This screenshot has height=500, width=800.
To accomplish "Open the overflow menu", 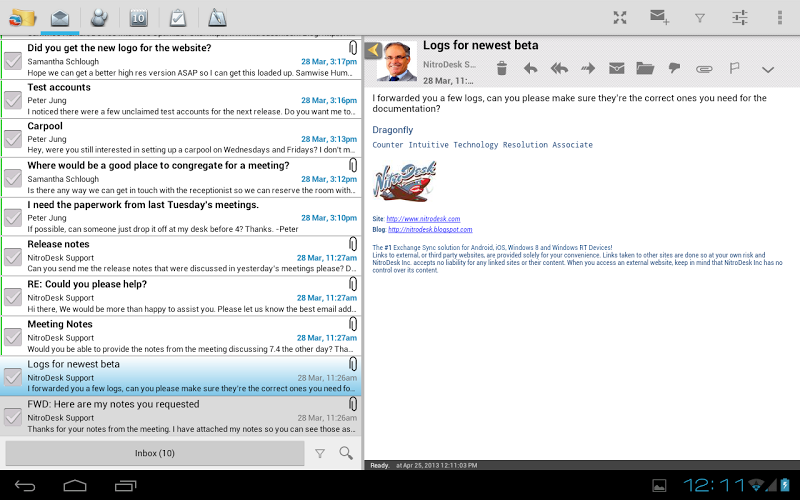I will 780,17.
